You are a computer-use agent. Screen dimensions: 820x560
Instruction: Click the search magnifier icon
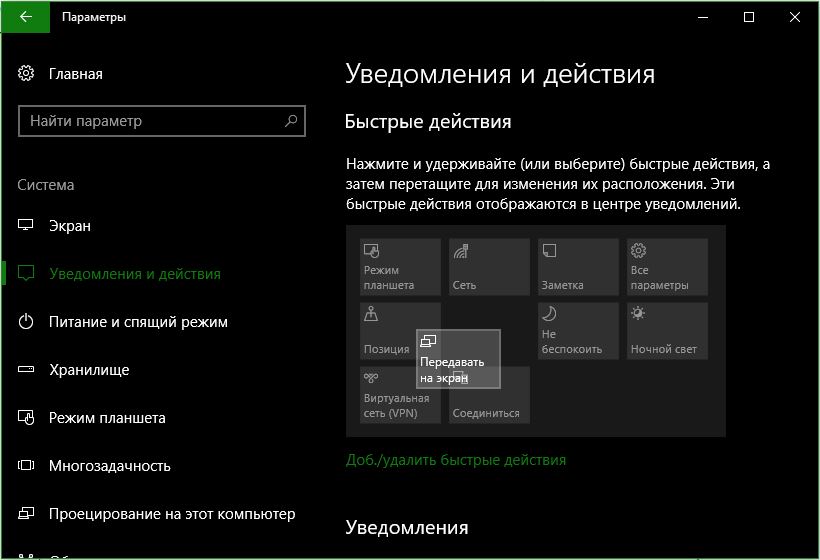pos(291,121)
